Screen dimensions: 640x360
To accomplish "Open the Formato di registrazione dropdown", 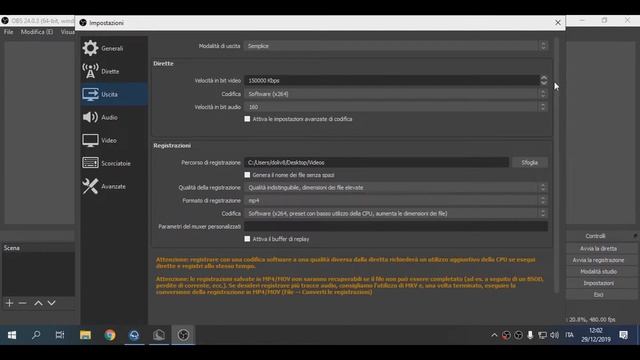I will [x=396, y=200].
